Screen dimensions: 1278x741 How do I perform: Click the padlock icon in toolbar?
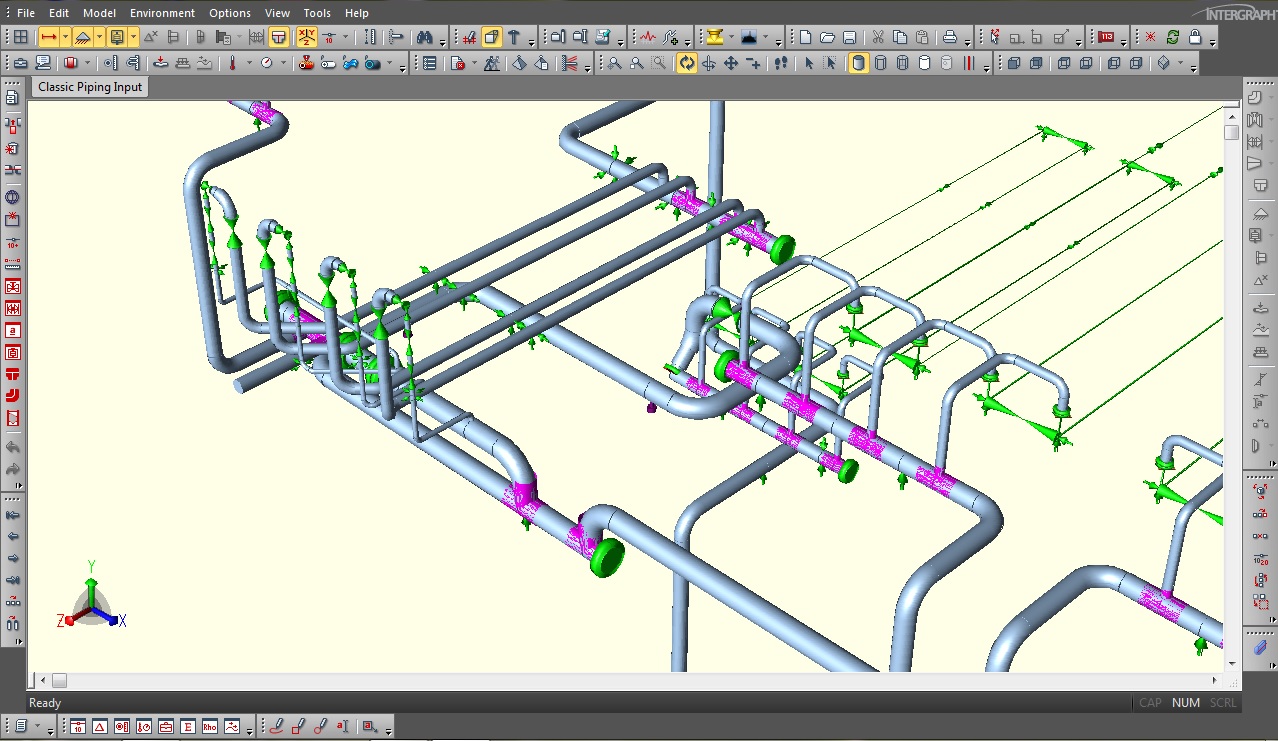point(1195,38)
